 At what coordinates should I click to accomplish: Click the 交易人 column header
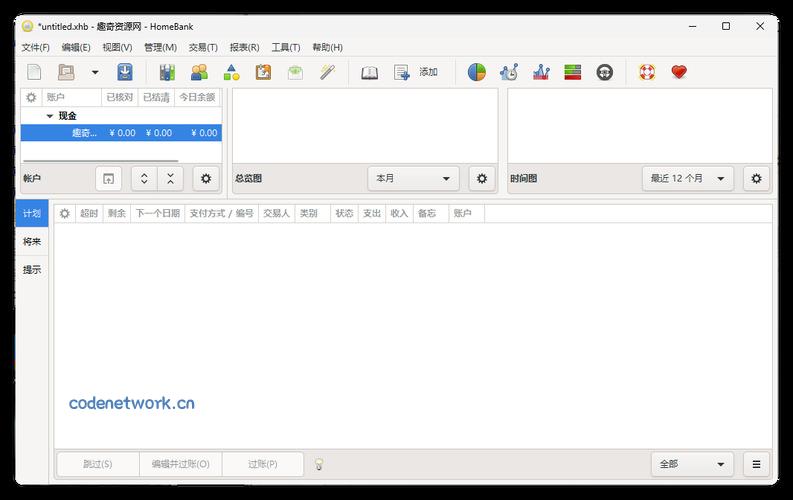tap(276, 213)
